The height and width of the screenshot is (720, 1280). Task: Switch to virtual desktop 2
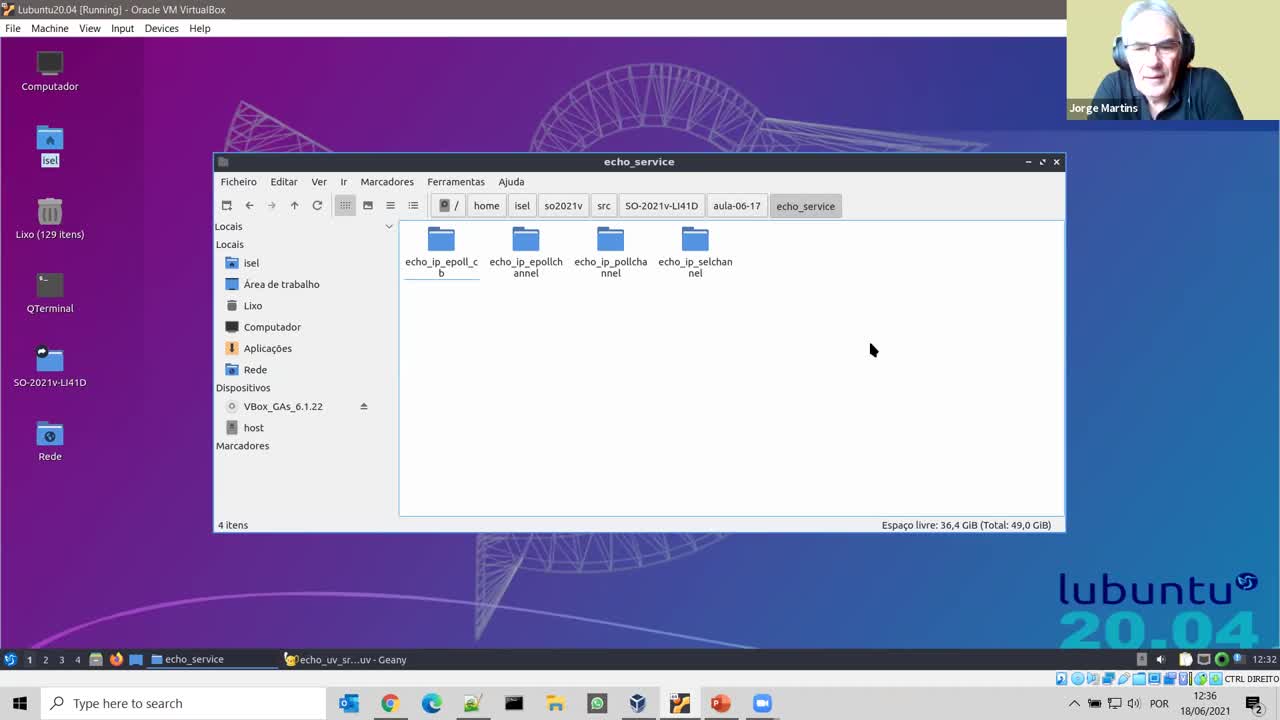click(45, 660)
